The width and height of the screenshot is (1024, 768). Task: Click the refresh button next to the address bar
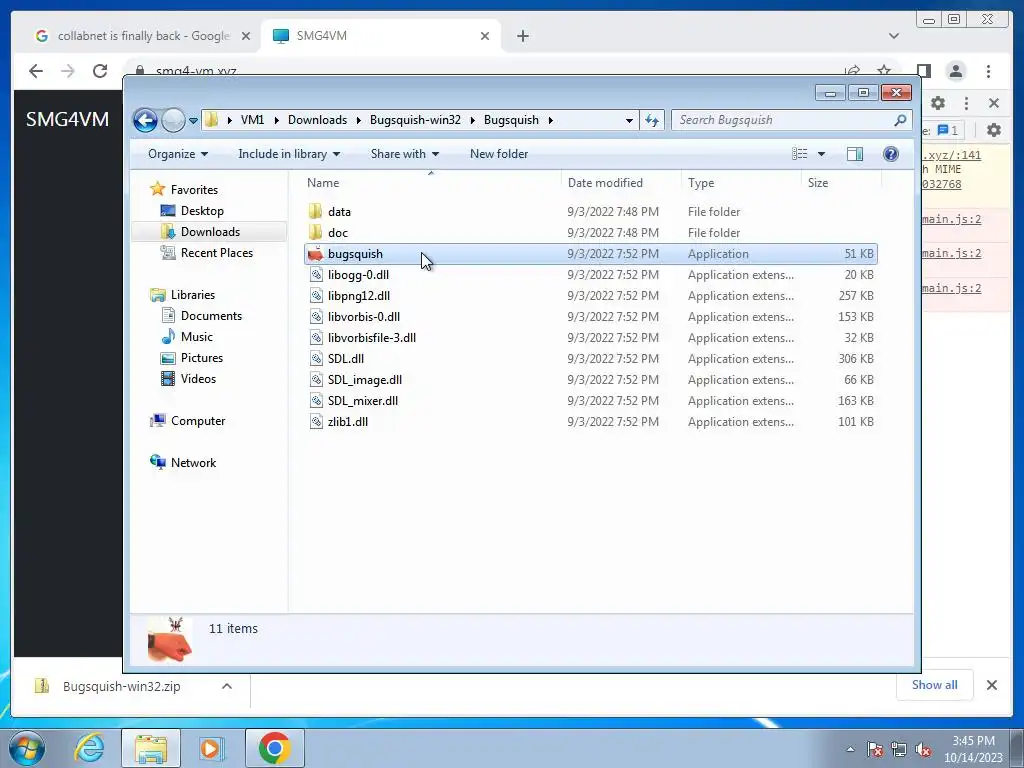click(652, 120)
